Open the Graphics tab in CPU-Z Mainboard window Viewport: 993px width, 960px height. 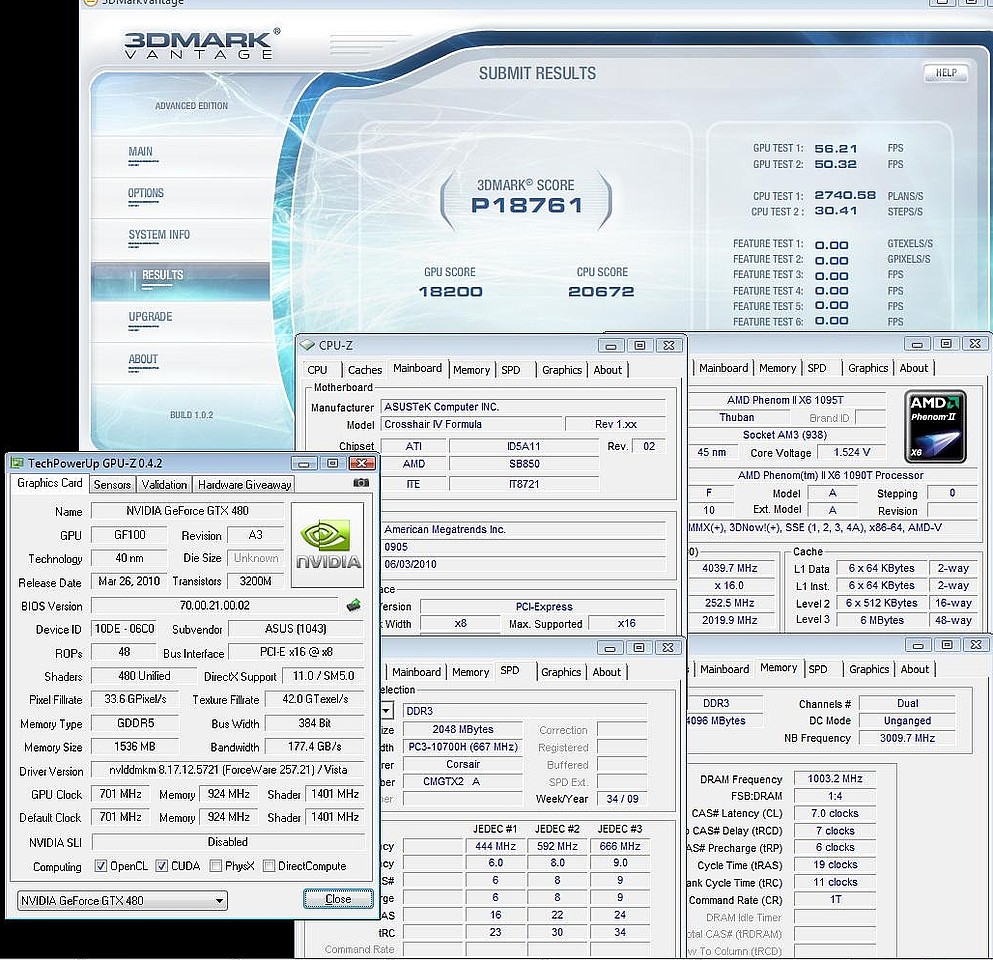click(562, 370)
